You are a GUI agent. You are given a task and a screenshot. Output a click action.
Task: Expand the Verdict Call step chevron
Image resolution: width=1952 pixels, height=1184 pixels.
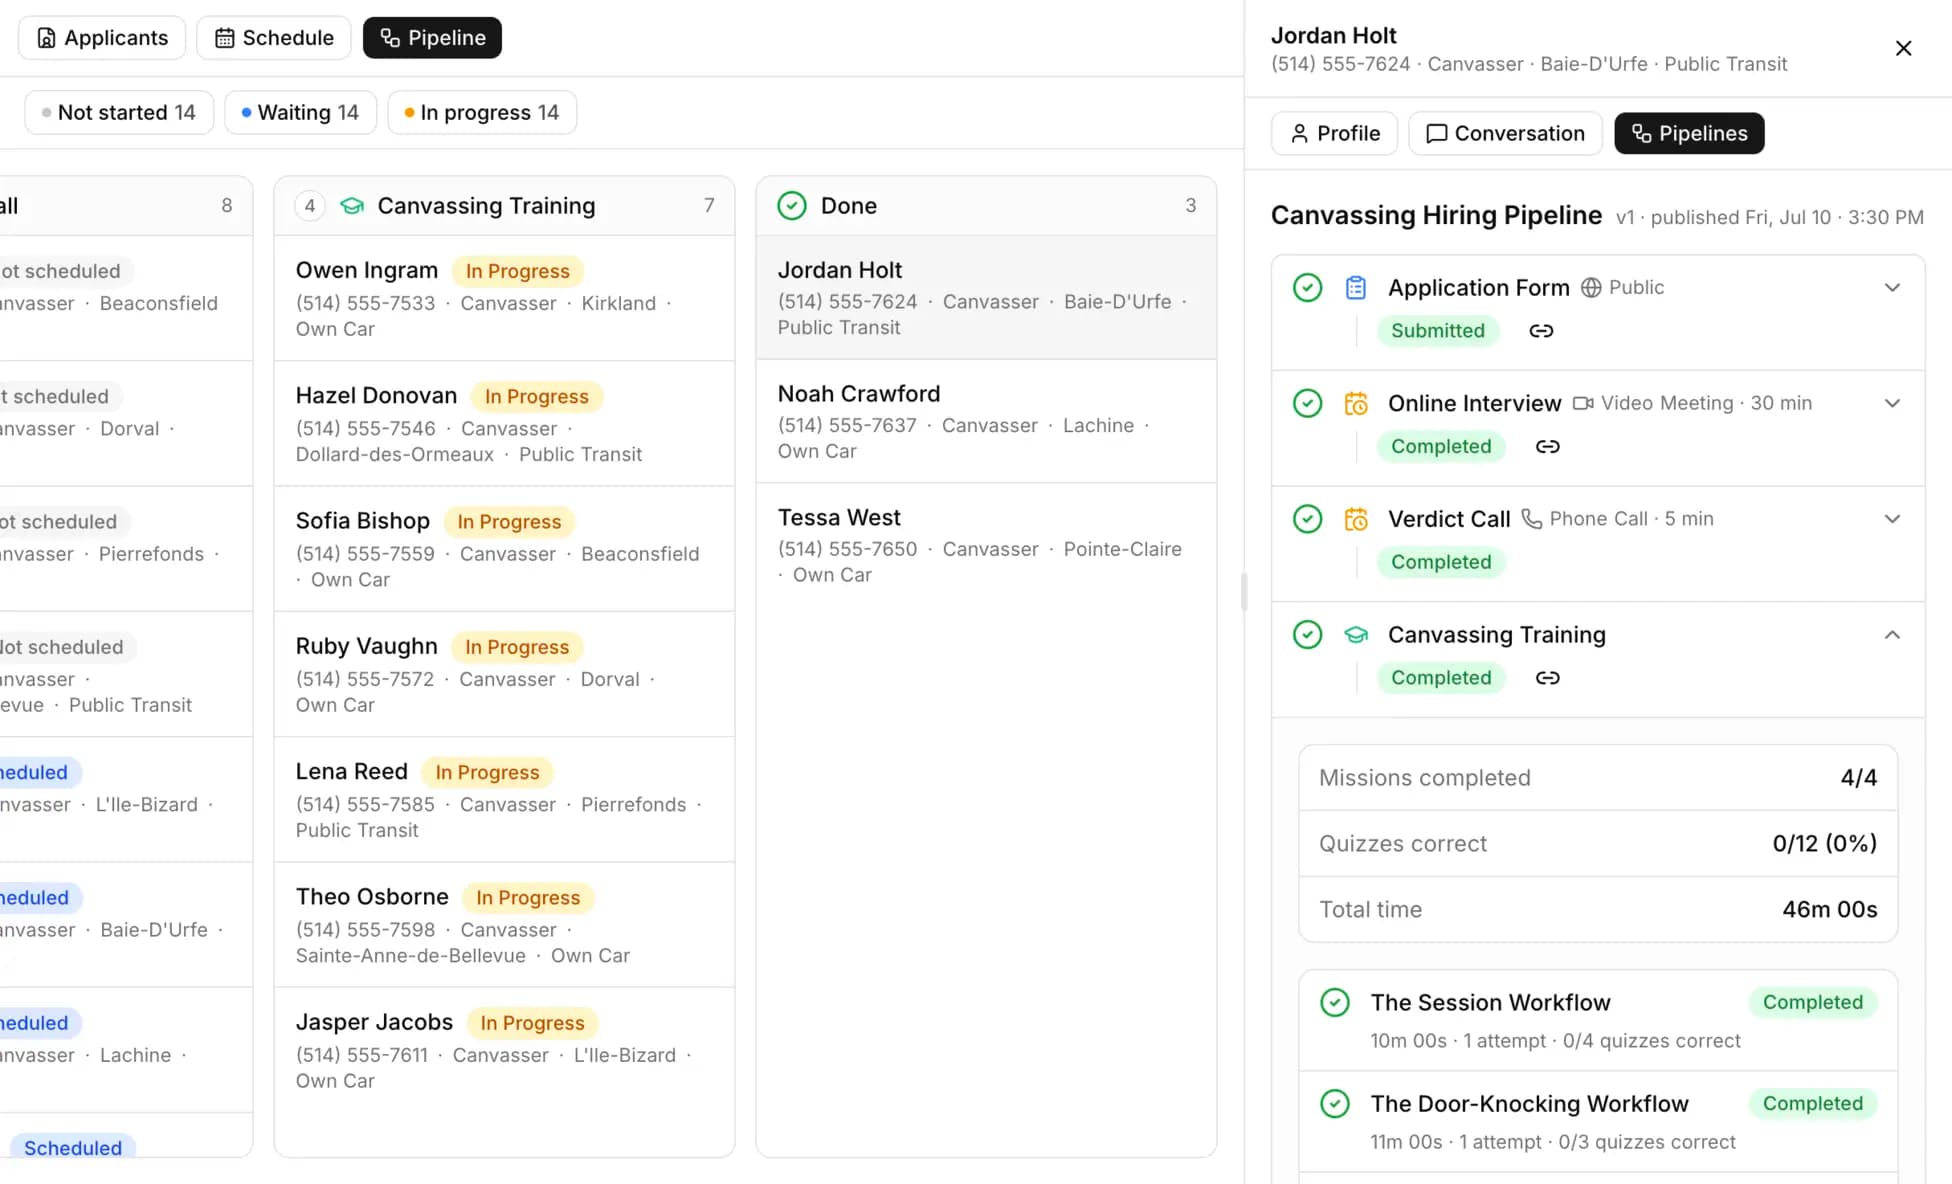[1892, 519]
